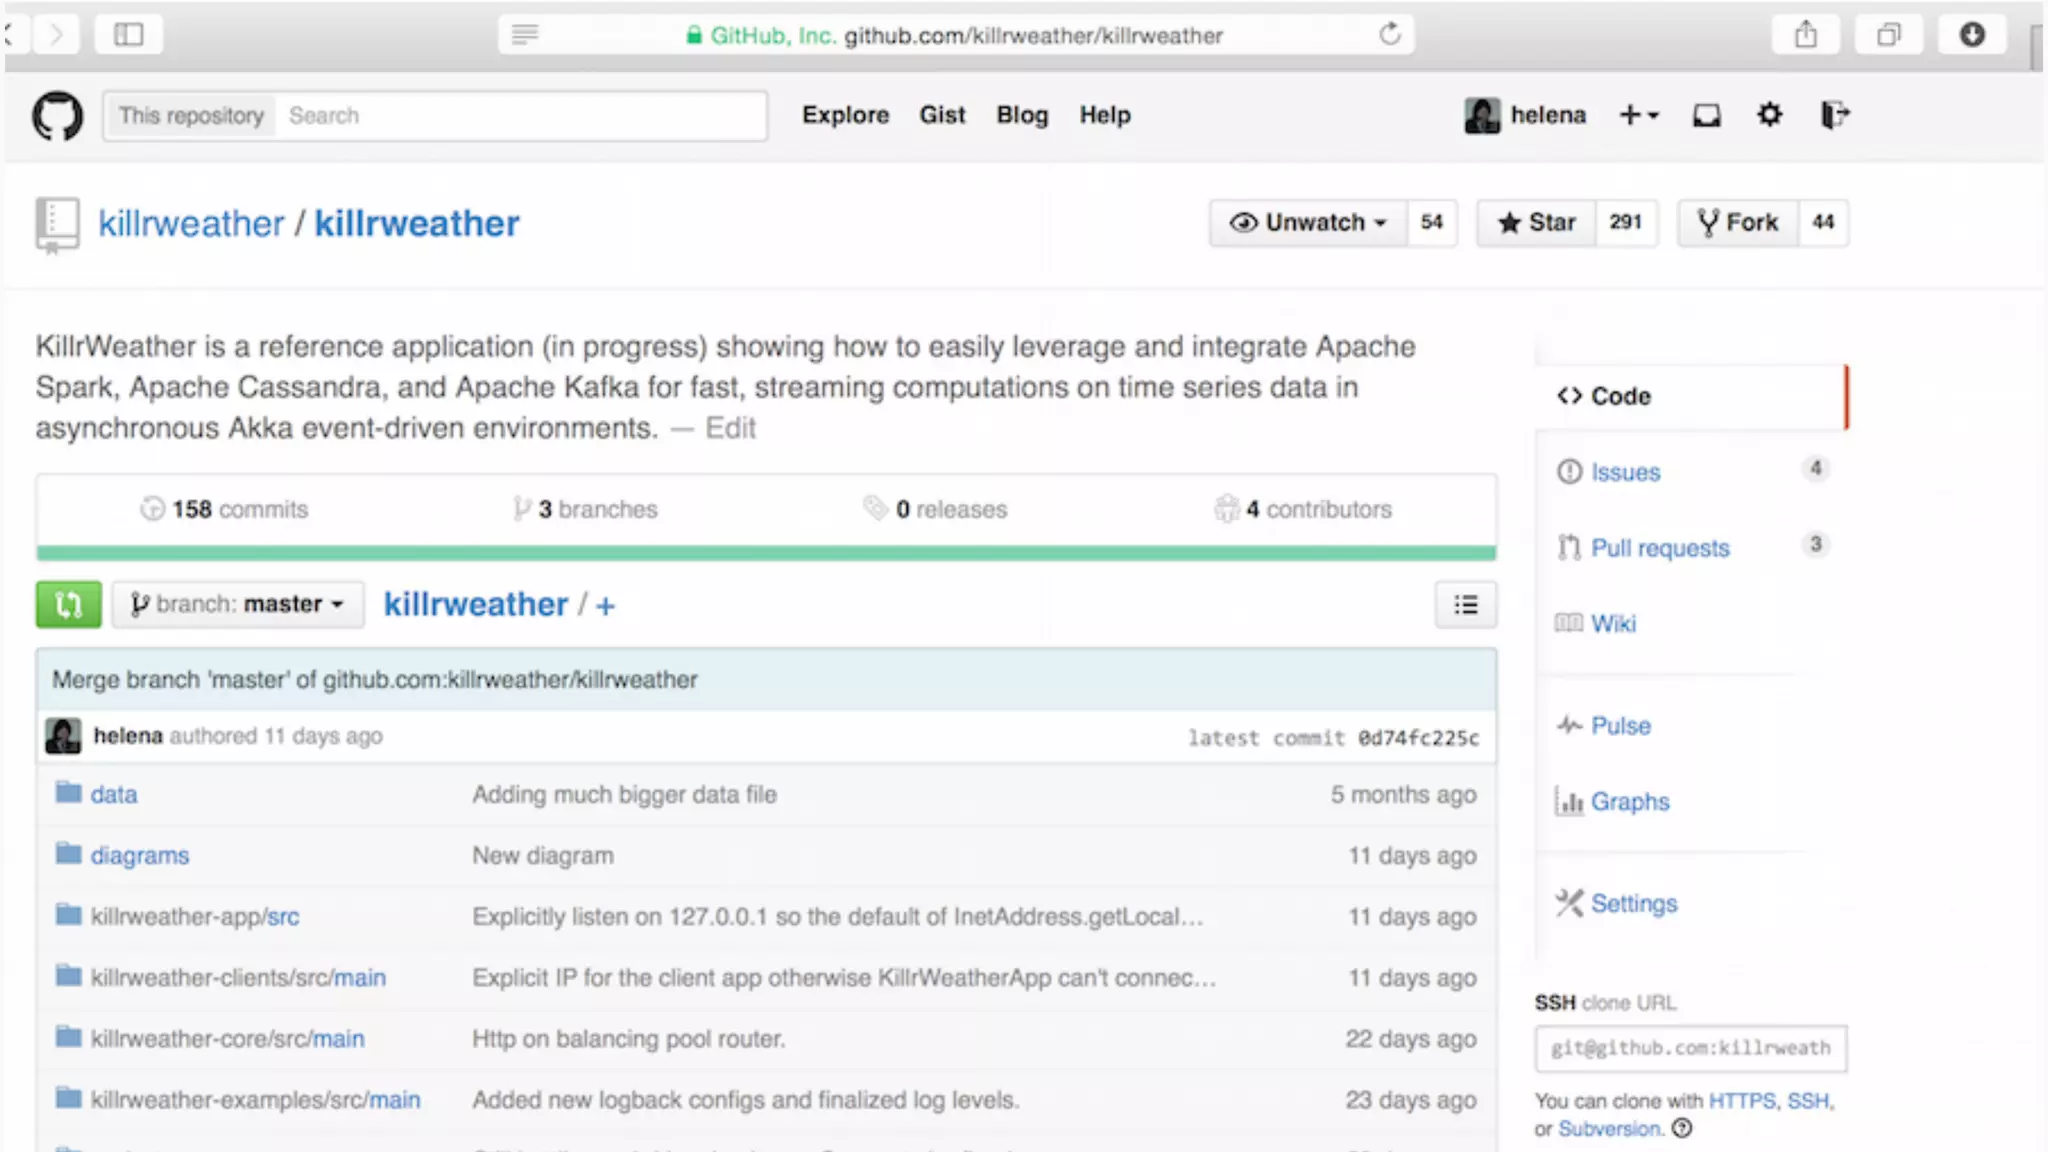Click the Safari reload page icon

pos(1389,35)
